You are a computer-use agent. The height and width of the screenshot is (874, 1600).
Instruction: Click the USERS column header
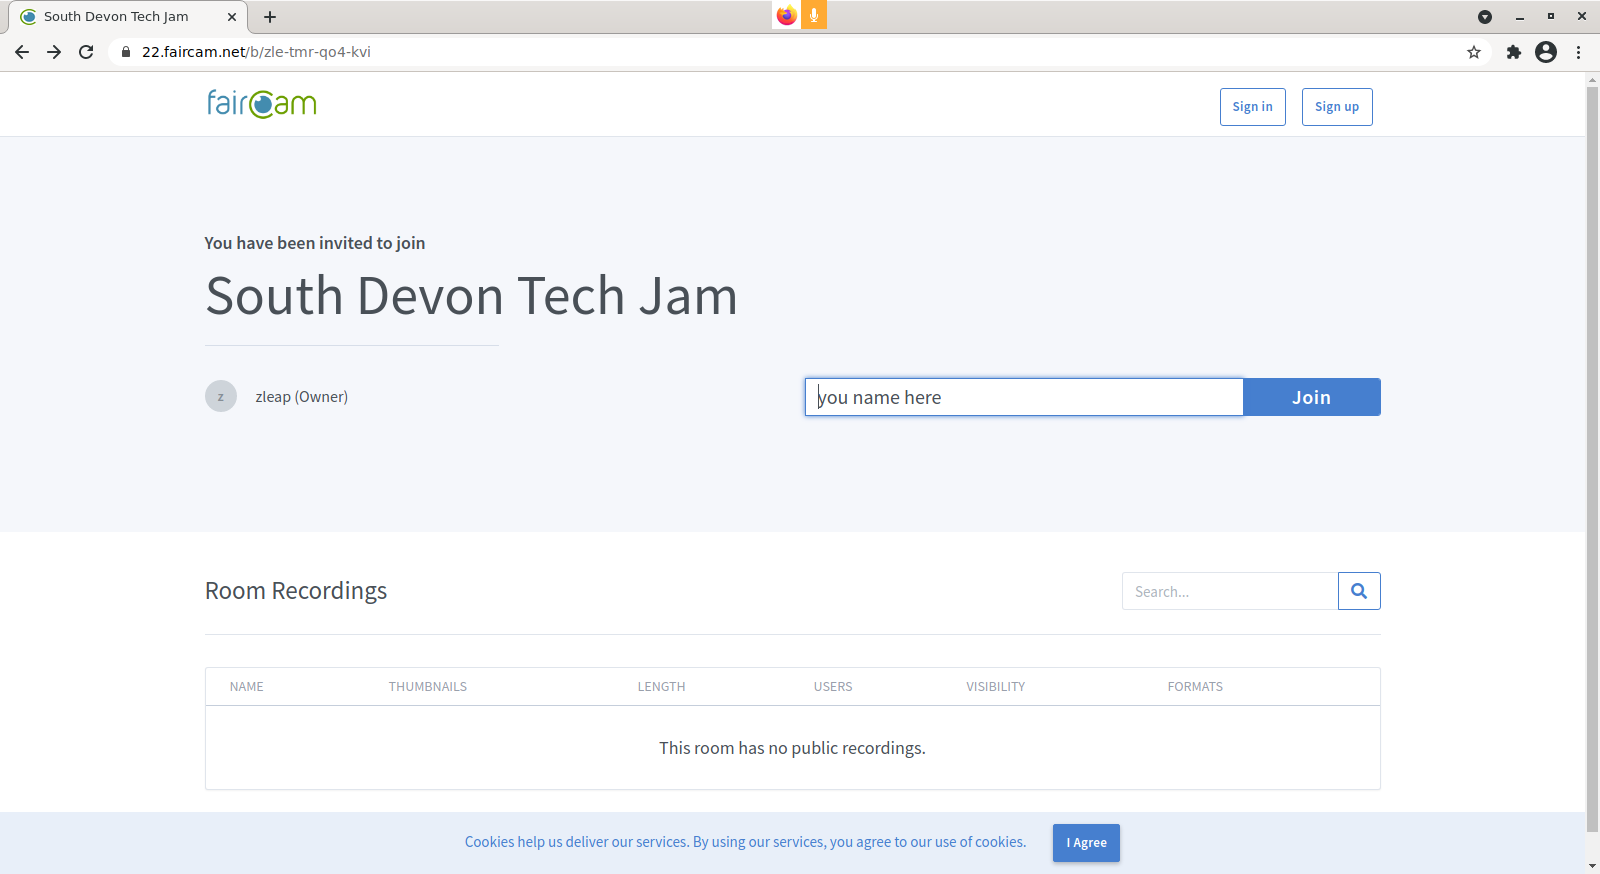(x=833, y=687)
